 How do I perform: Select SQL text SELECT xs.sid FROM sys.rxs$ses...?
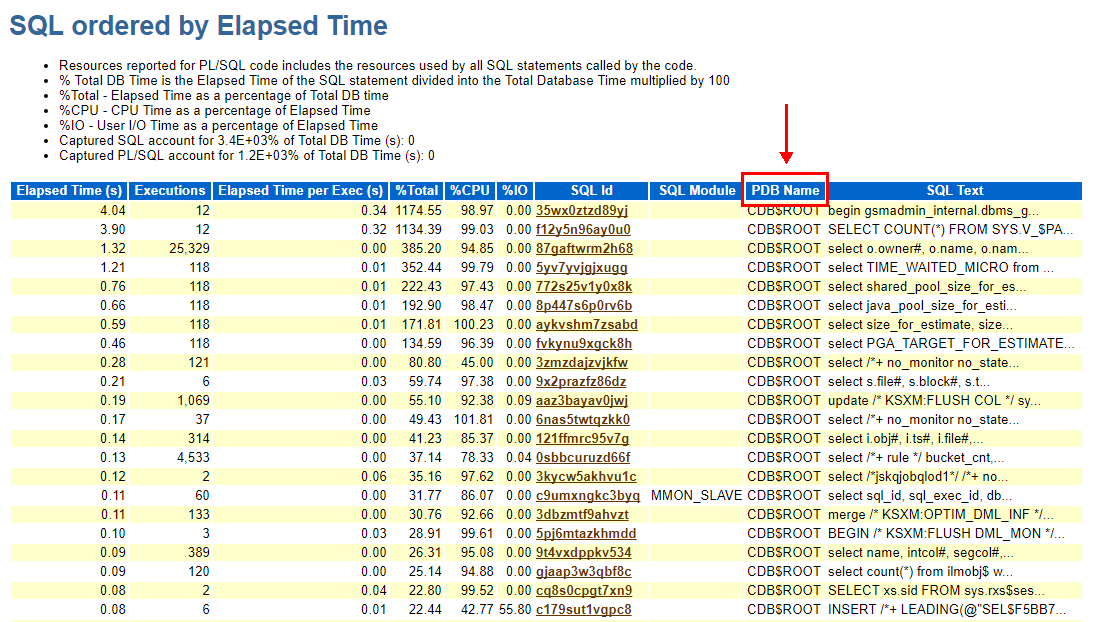(936, 591)
